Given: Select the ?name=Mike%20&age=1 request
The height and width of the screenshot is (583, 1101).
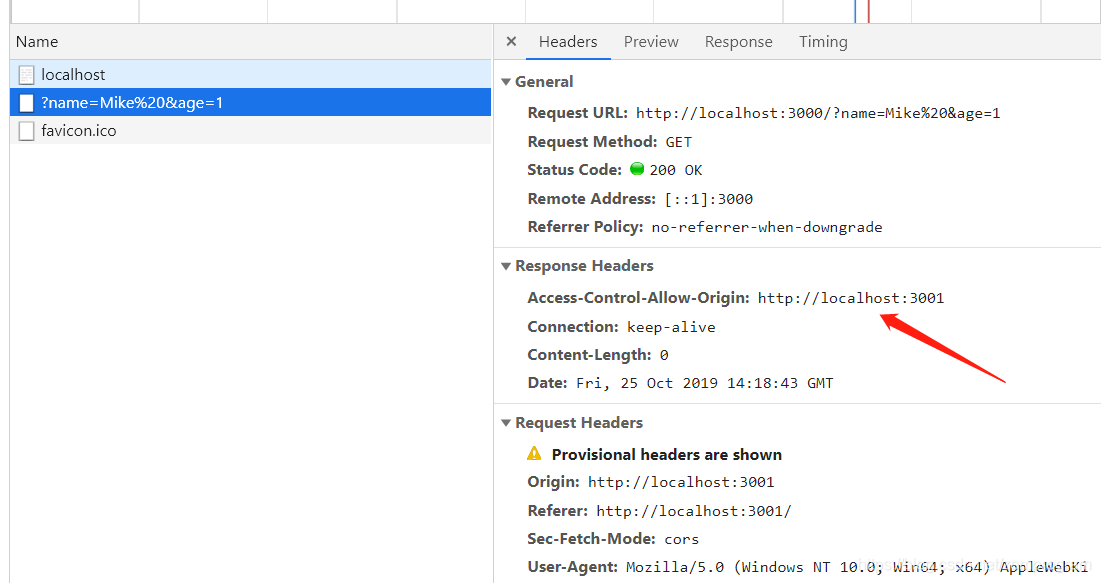Looking at the screenshot, I should (x=251, y=103).
